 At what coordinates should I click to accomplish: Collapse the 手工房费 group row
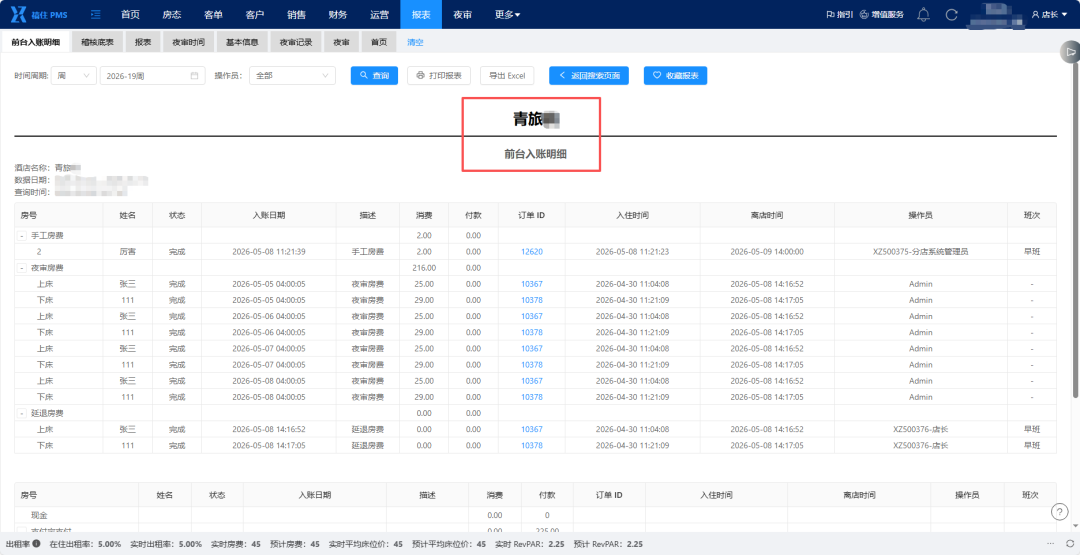(21, 235)
